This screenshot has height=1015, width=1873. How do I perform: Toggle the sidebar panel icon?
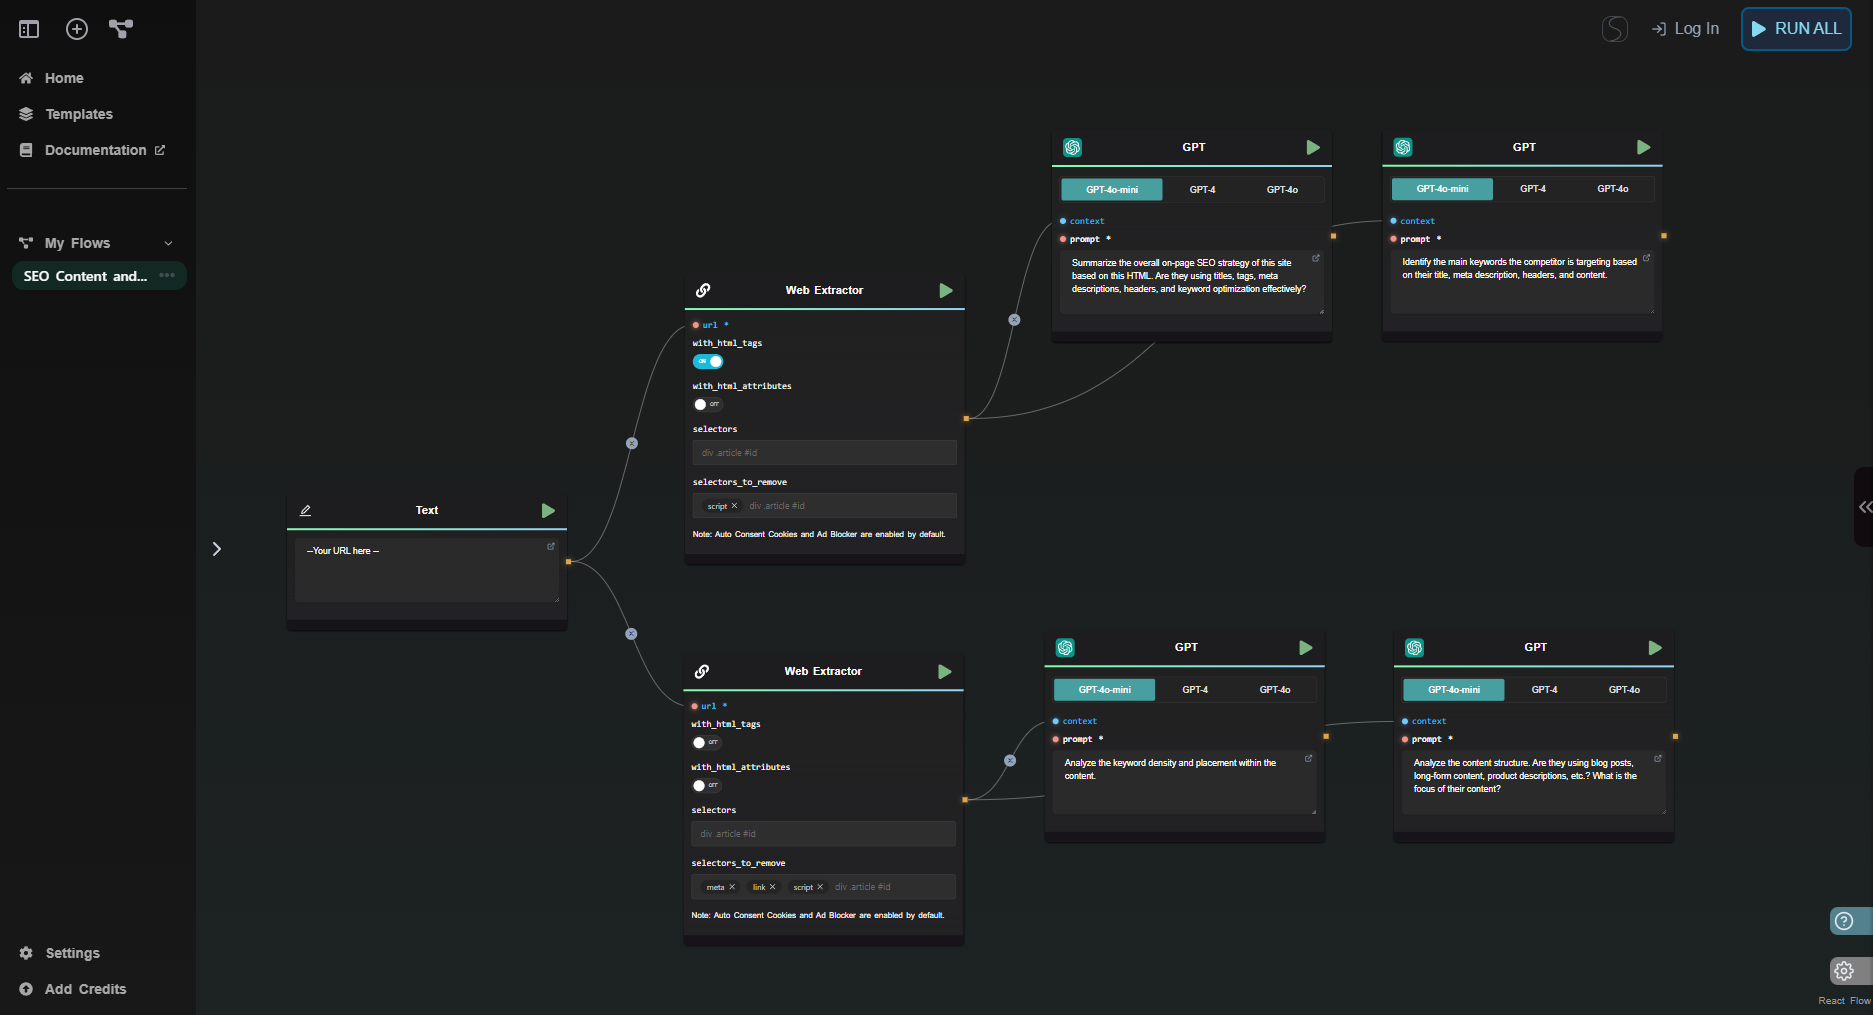pos(29,29)
